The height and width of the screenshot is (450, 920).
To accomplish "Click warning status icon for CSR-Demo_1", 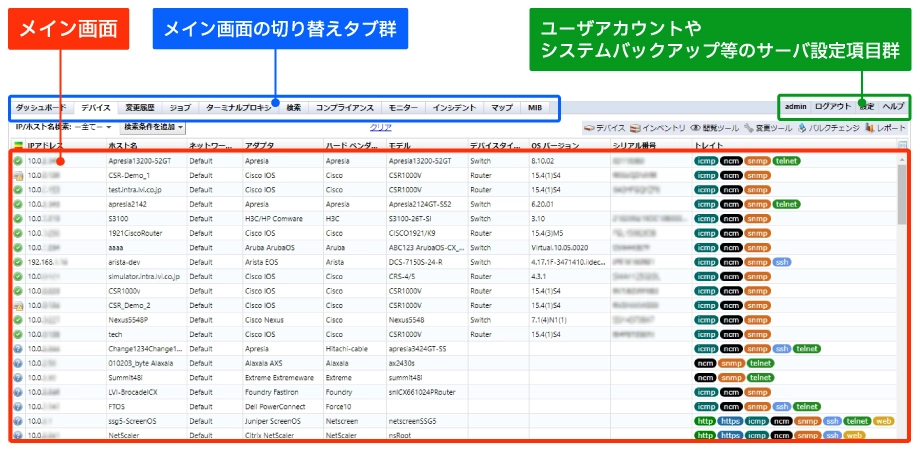I will pos(18,175).
